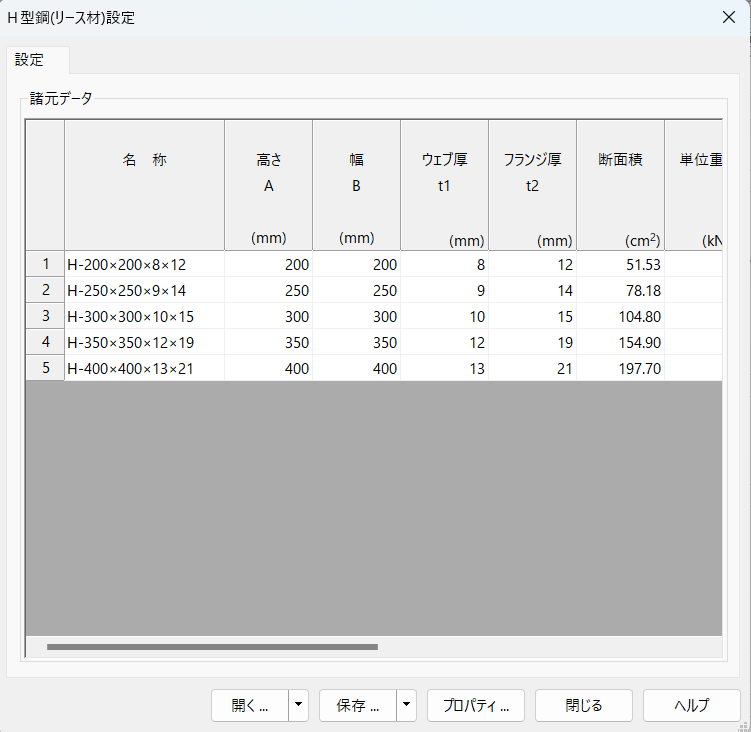This screenshot has height=732, width=751.
Task: Expand the dropdown arrow beside 開く
Action: pyautogui.click(x=298, y=705)
